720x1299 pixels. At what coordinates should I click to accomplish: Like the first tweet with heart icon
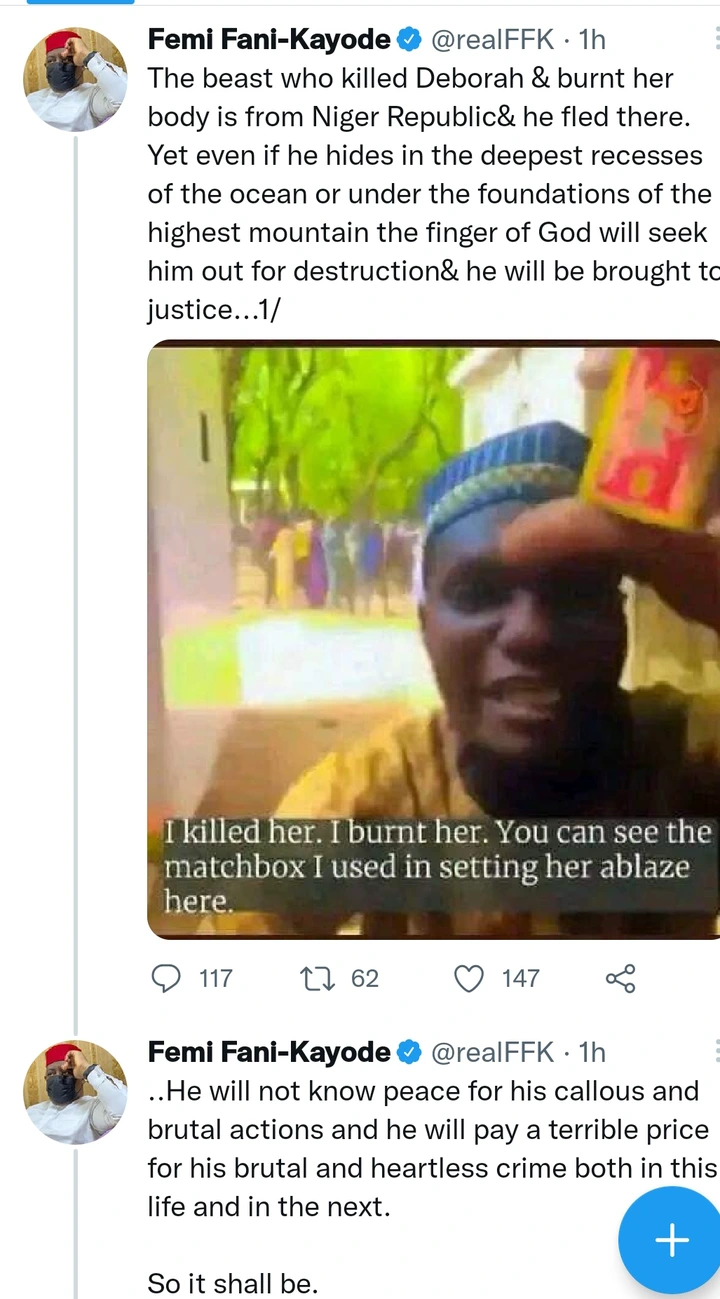pyautogui.click(x=469, y=977)
